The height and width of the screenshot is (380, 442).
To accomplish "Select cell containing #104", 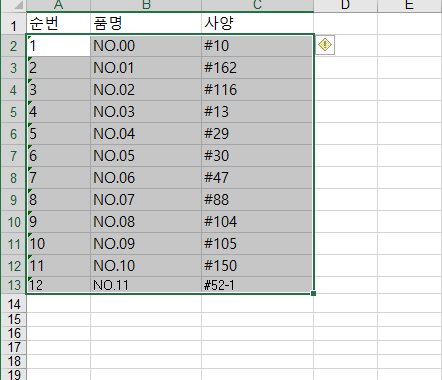I will click(257, 222).
